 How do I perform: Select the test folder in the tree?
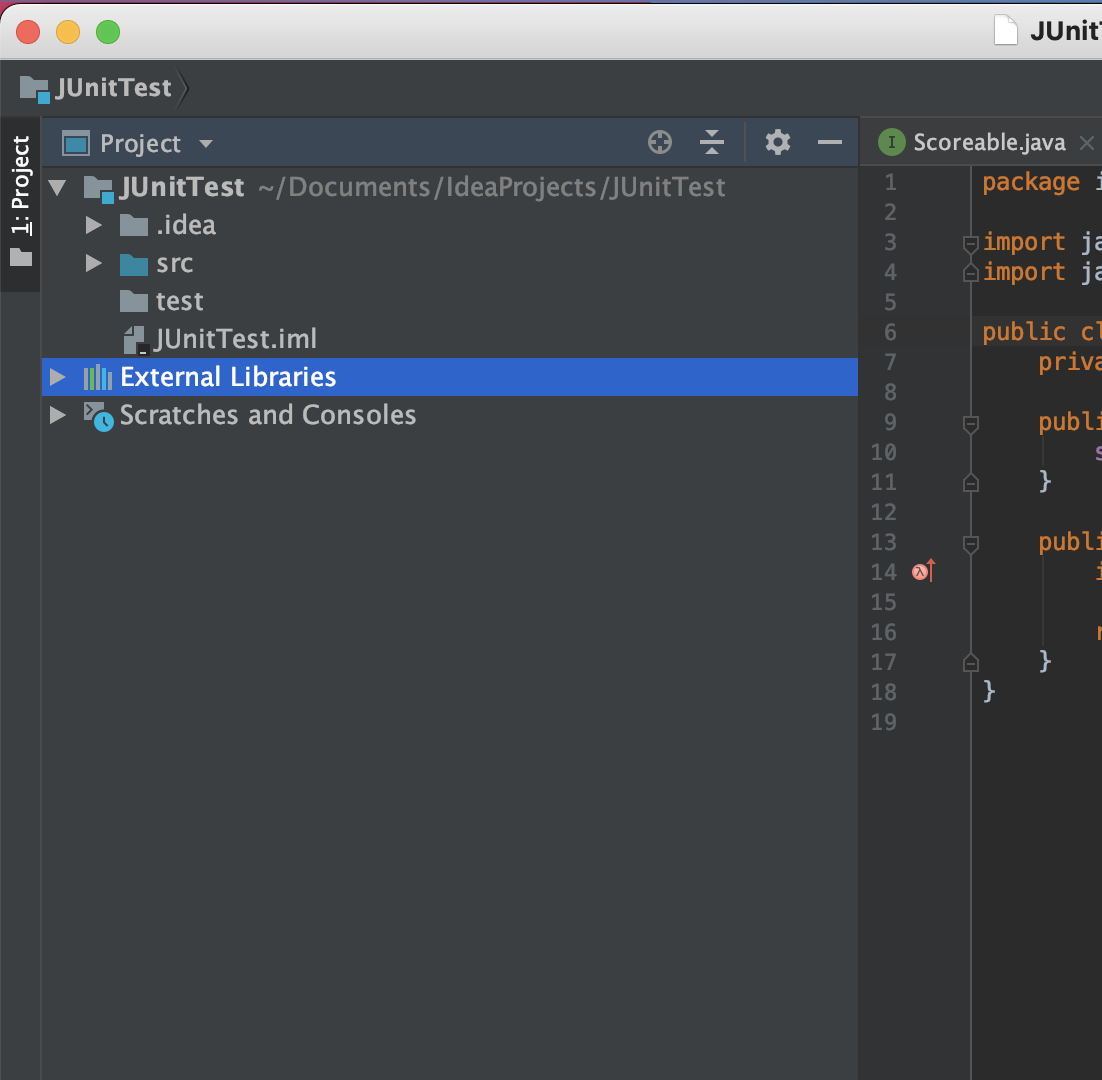pyautogui.click(x=450, y=301)
